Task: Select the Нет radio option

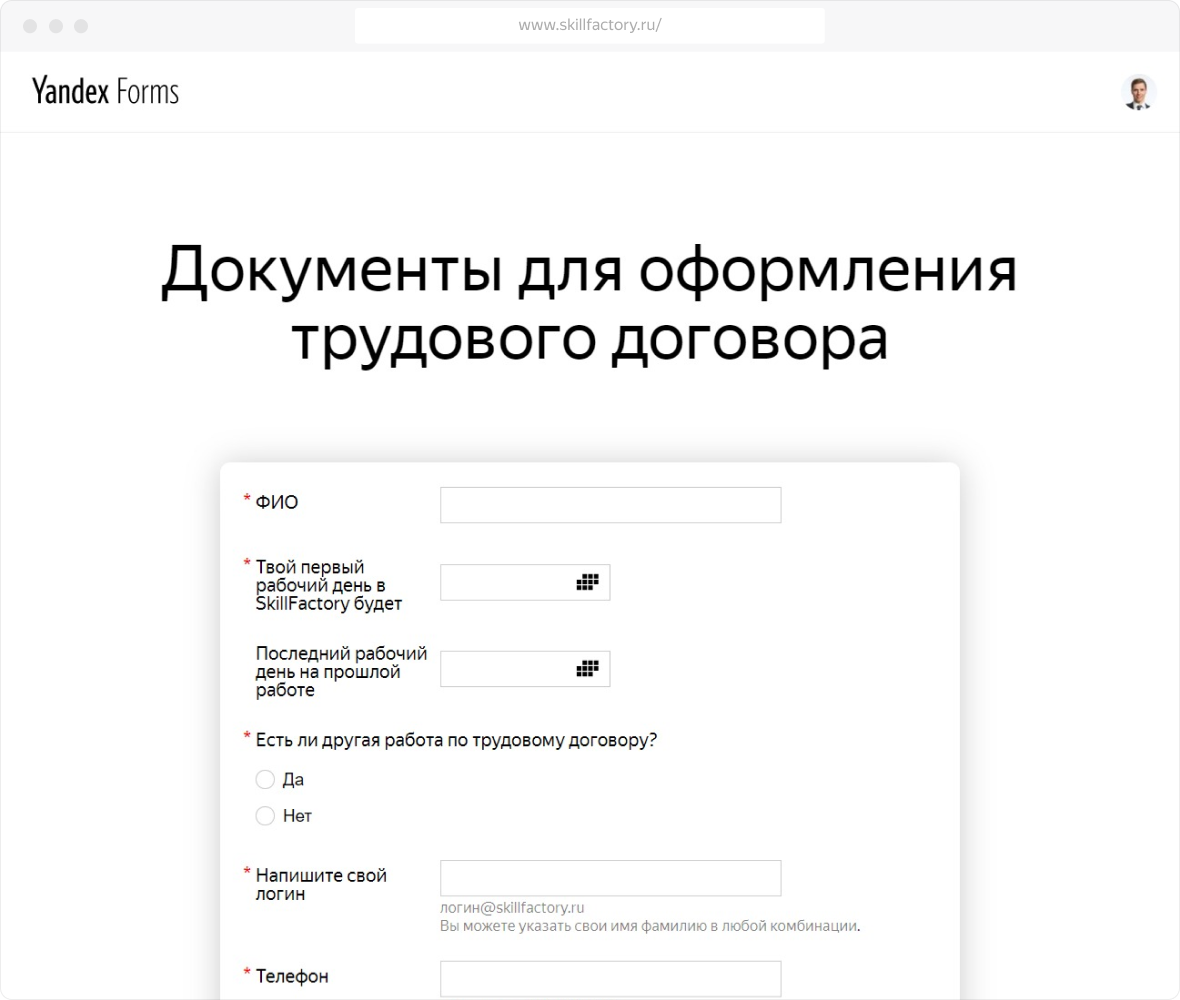Action: 265,815
